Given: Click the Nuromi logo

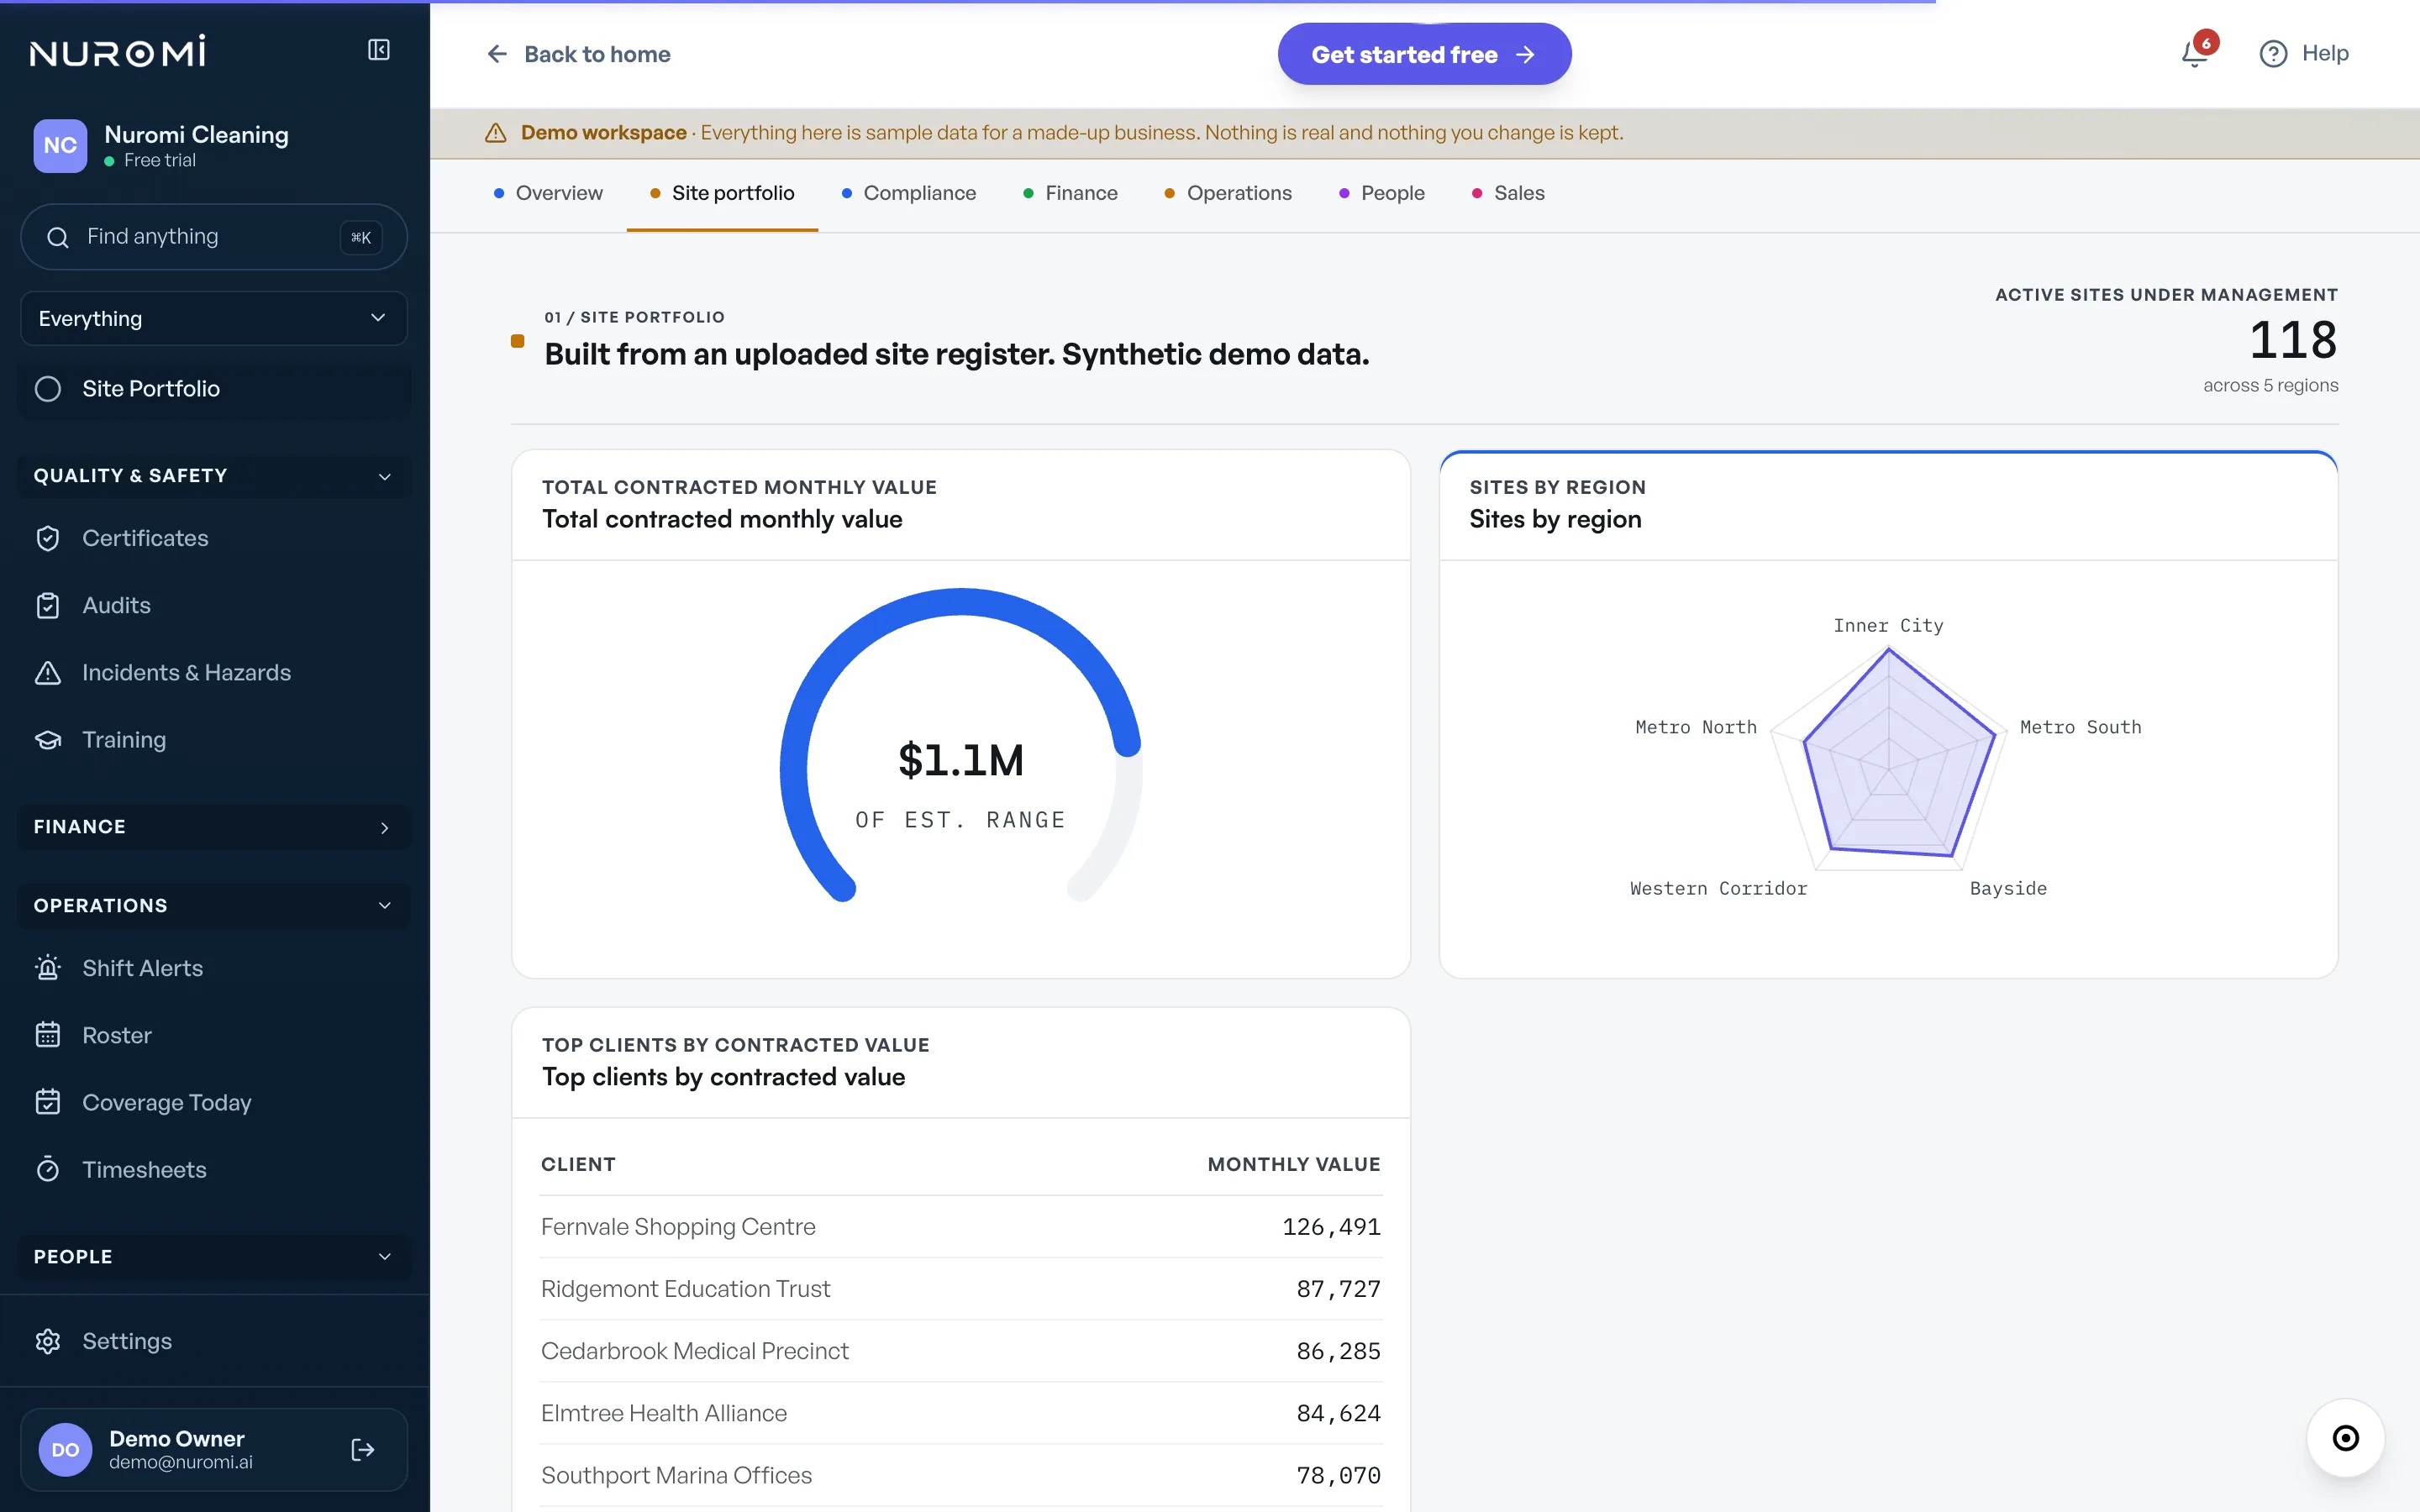Looking at the screenshot, I should click(x=118, y=51).
